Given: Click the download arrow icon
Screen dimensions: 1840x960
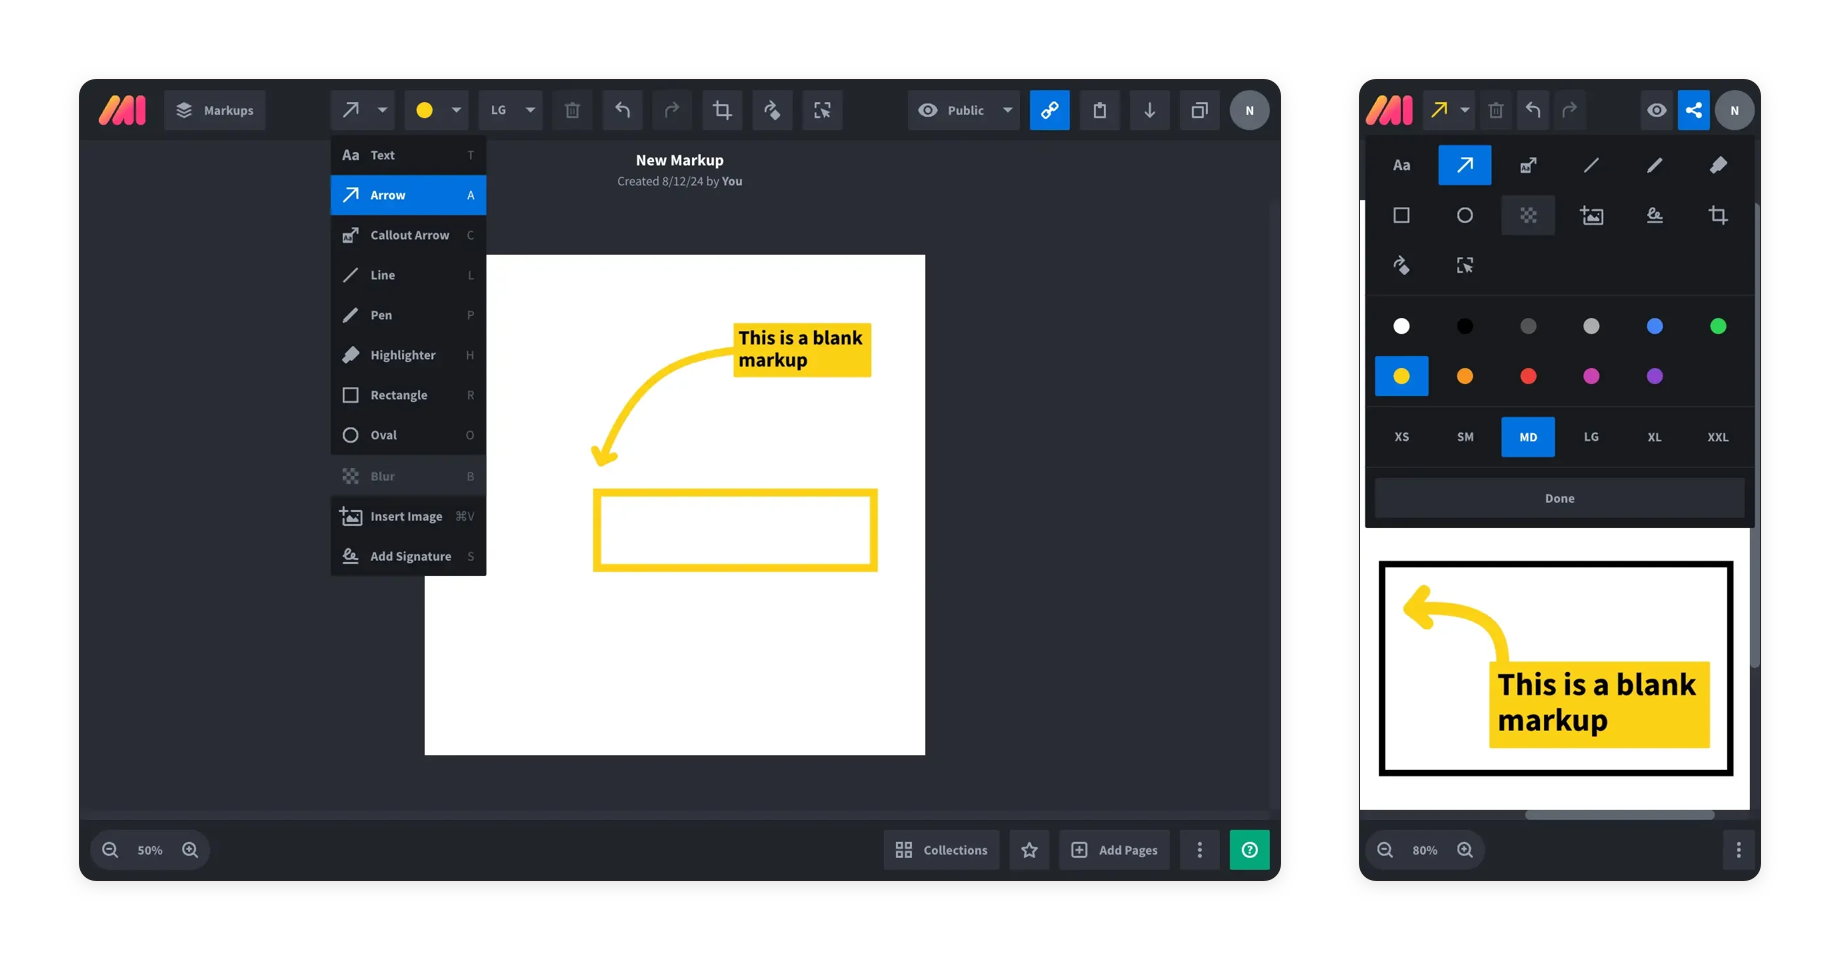Looking at the screenshot, I should 1149,110.
